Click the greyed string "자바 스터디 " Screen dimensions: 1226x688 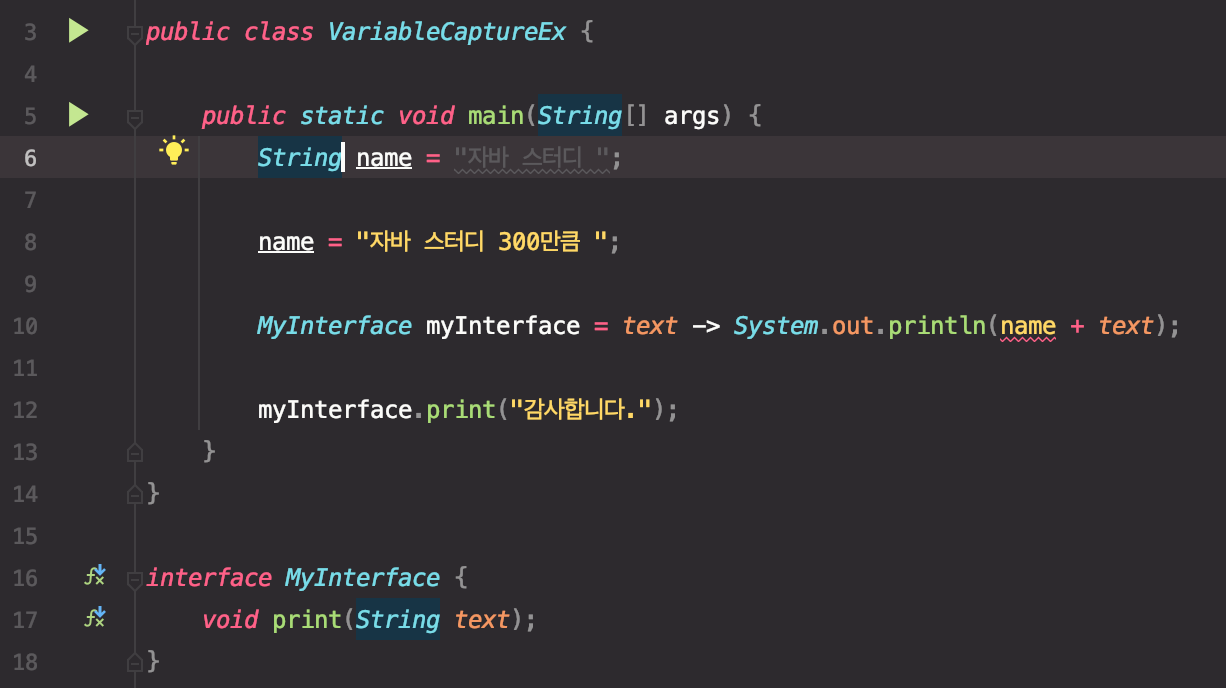(531, 158)
